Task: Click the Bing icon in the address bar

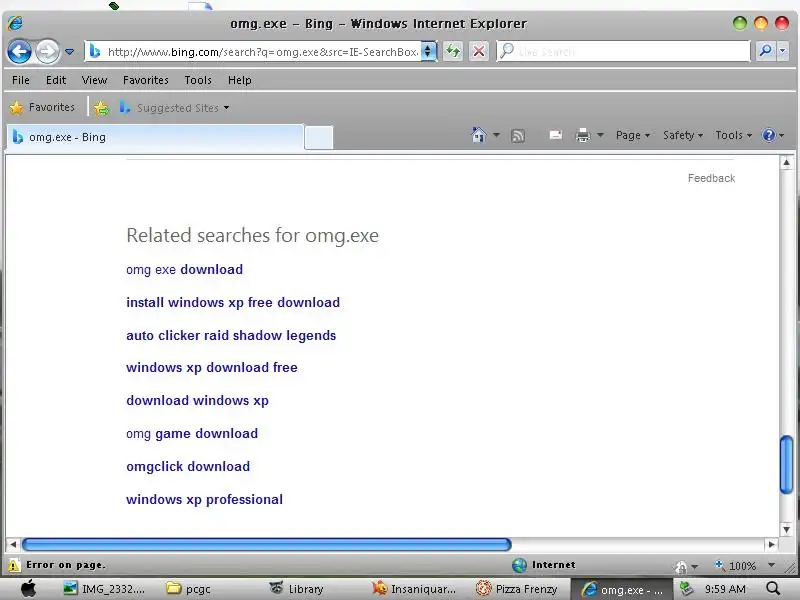Action: [x=95, y=51]
